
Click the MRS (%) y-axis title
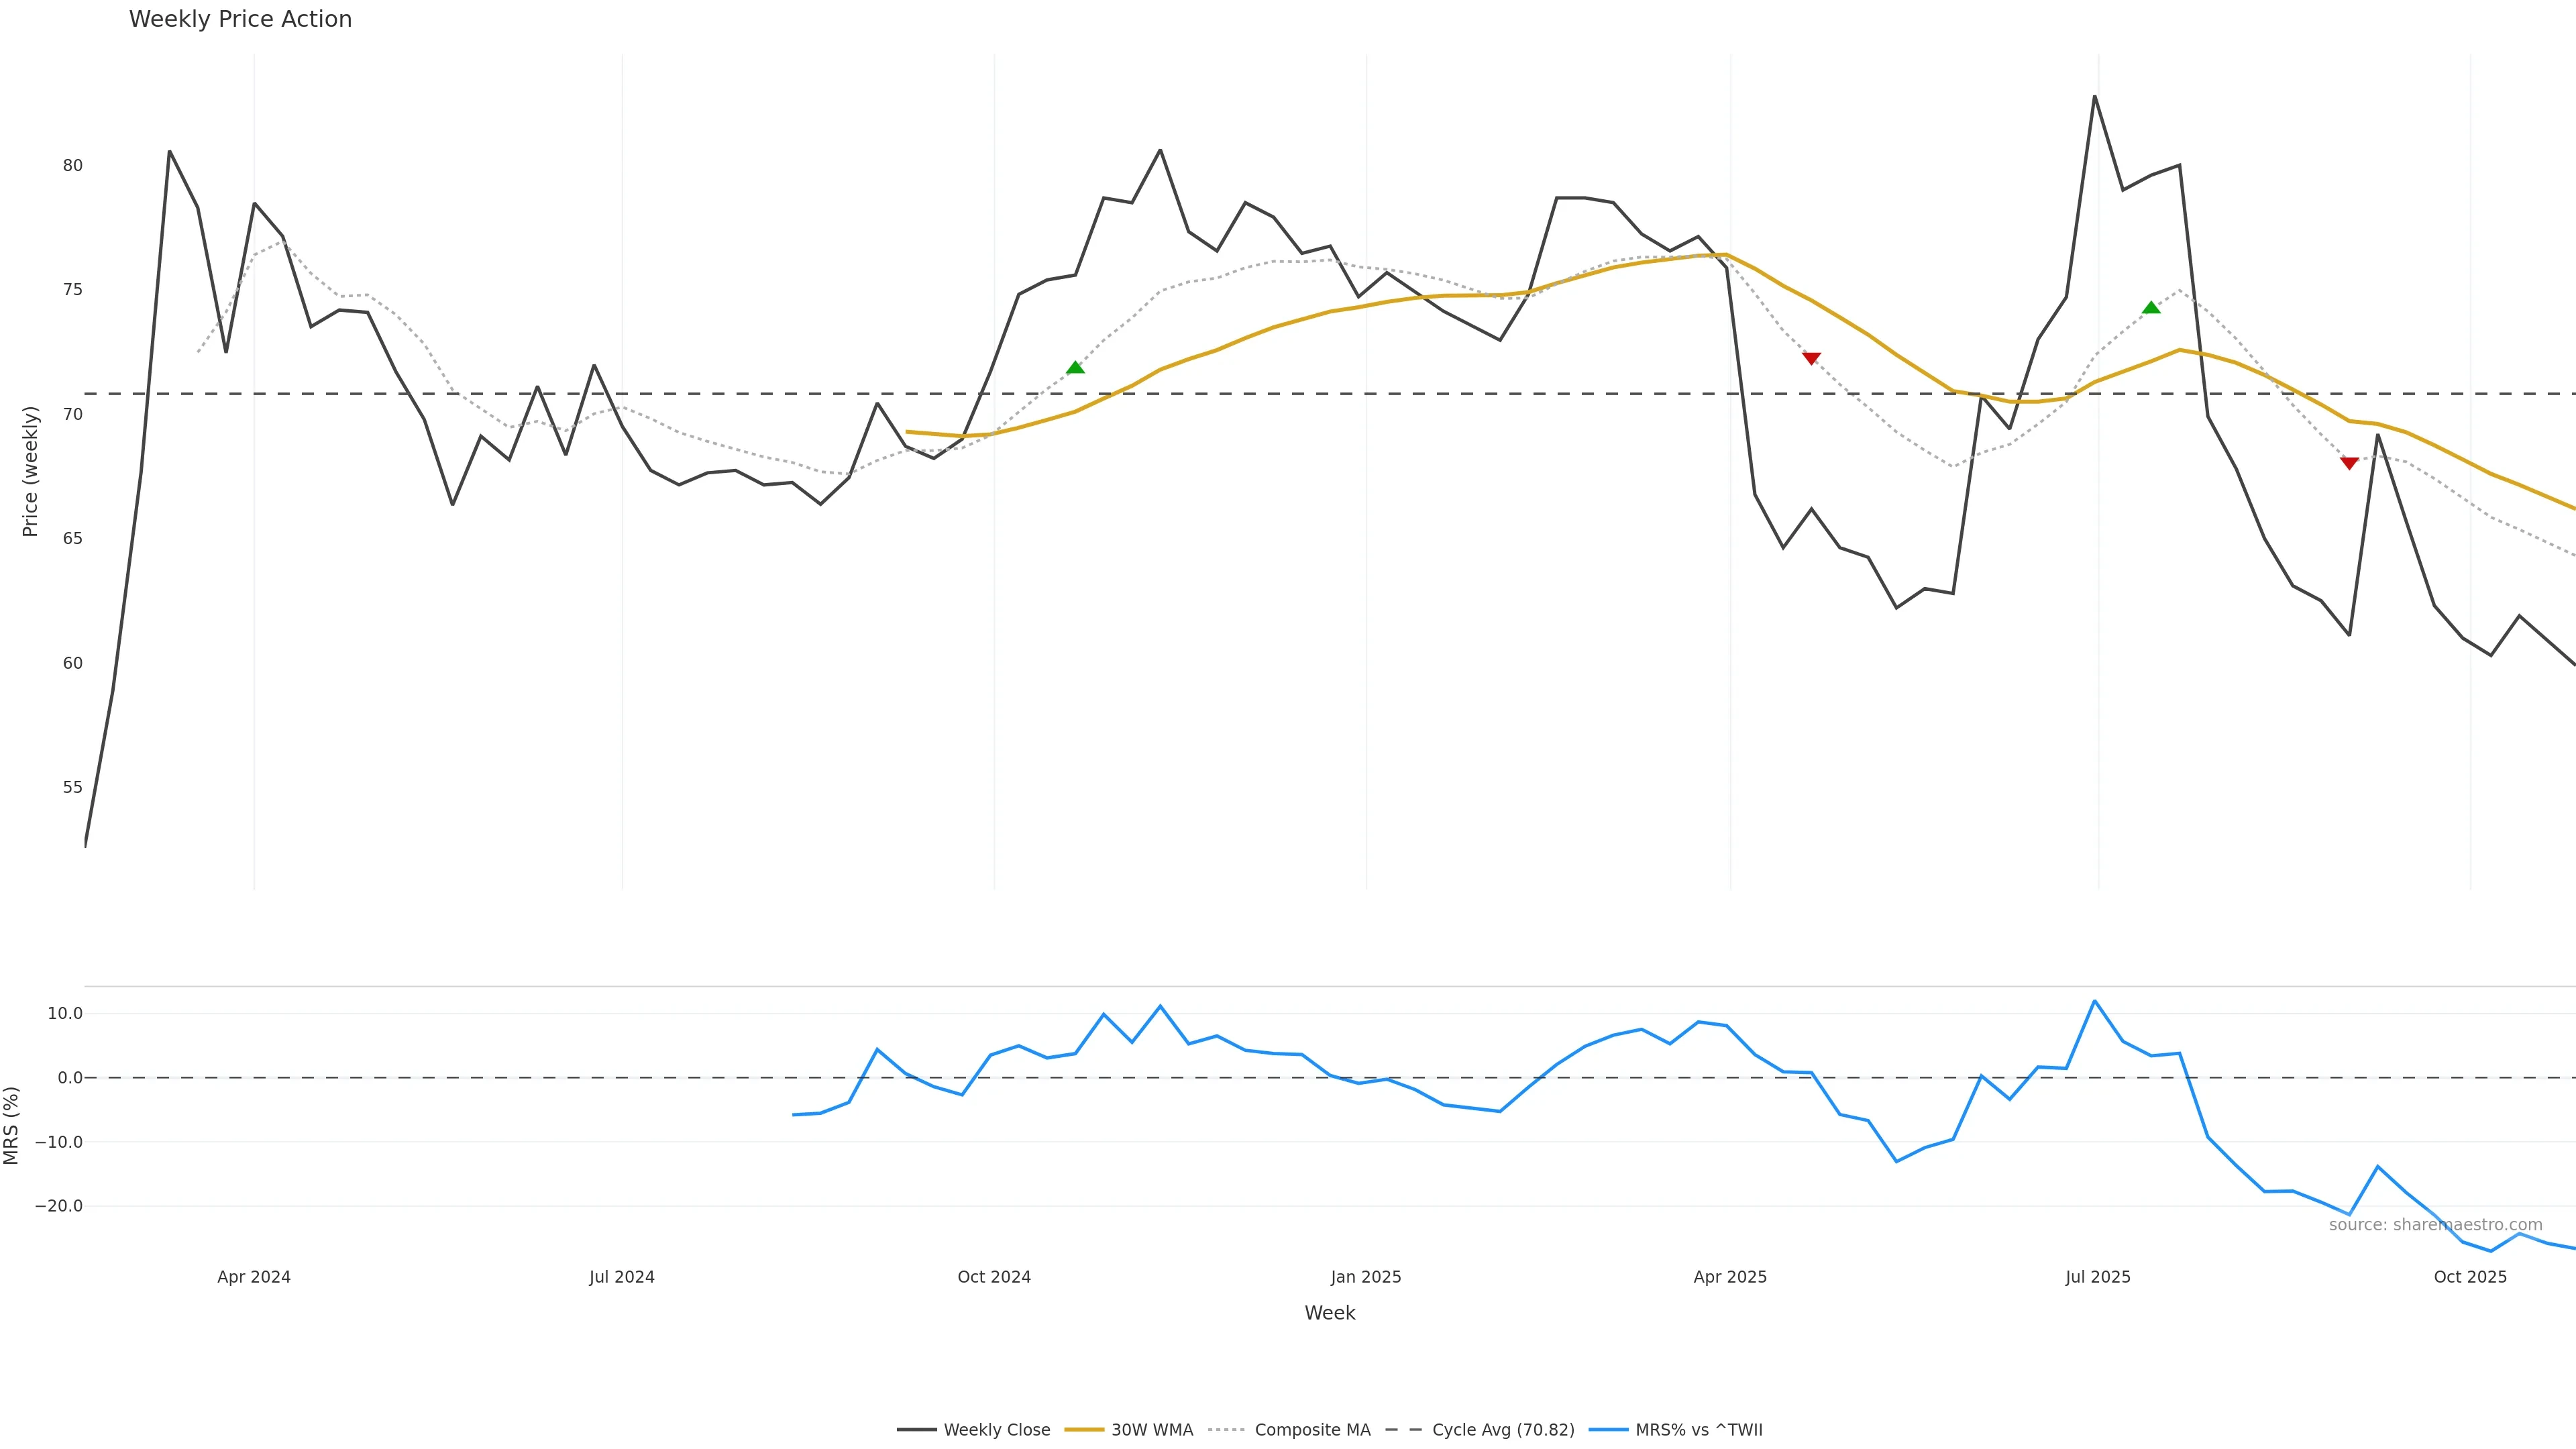12,1125
